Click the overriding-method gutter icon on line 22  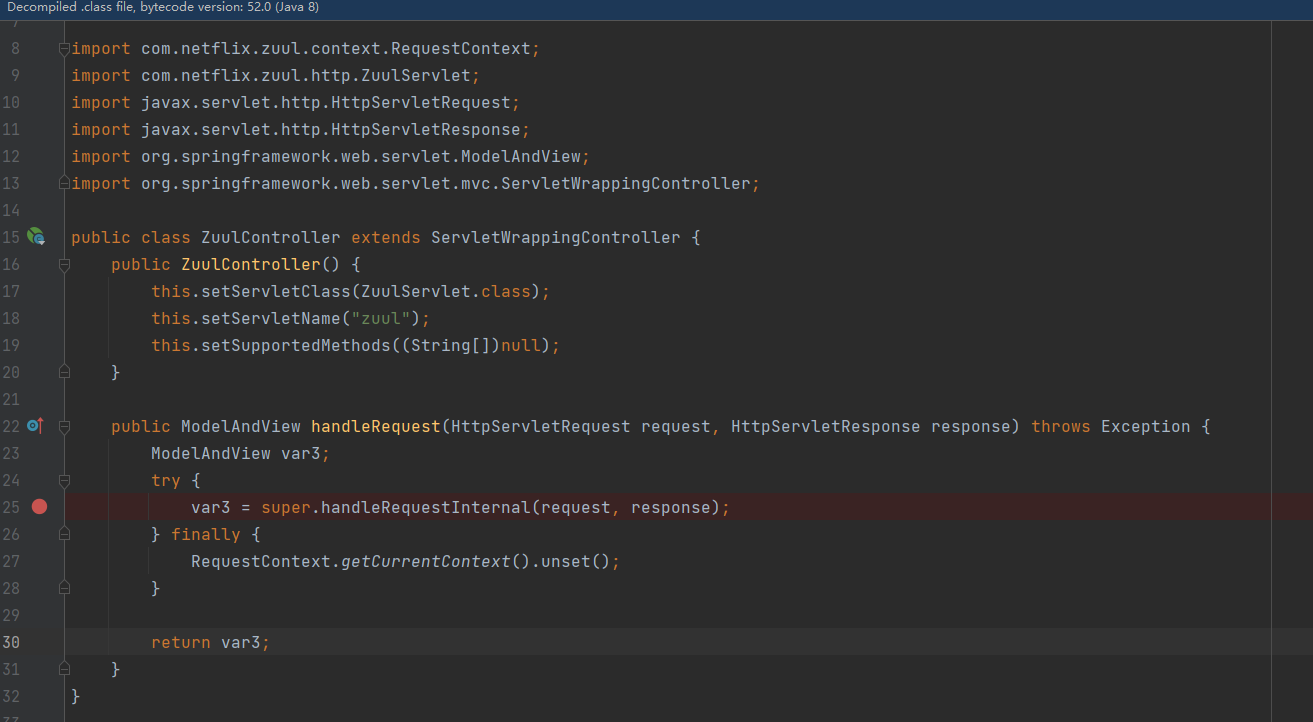point(36,426)
